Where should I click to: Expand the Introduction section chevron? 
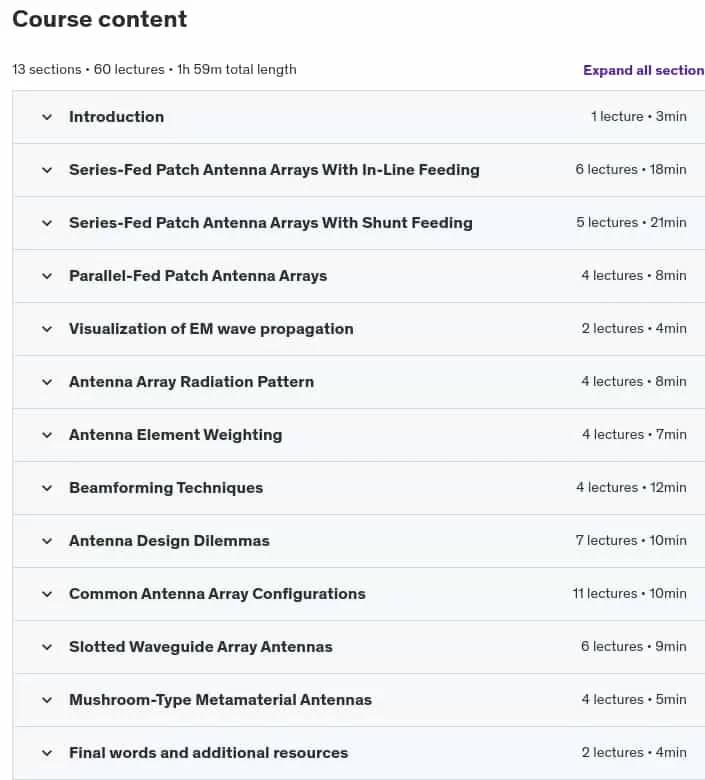click(x=47, y=117)
